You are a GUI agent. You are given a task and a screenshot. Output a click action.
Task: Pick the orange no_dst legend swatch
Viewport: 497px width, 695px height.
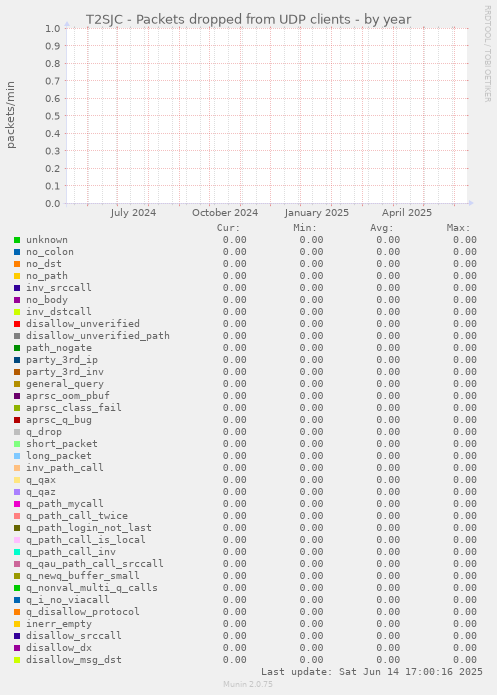(x=17, y=264)
